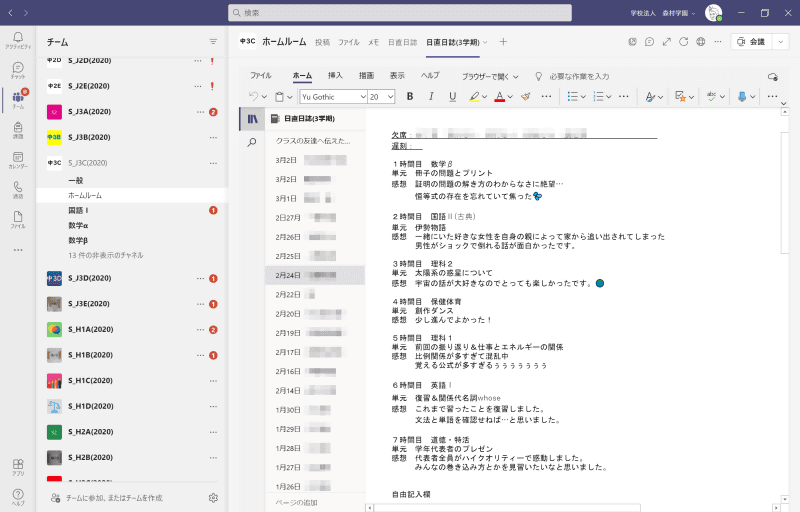Image resolution: width=800 pixels, height=512 pixels.
Task: Expand numbered list dropdown arrow
Action: pyautogui.click(x=609, y=97)
